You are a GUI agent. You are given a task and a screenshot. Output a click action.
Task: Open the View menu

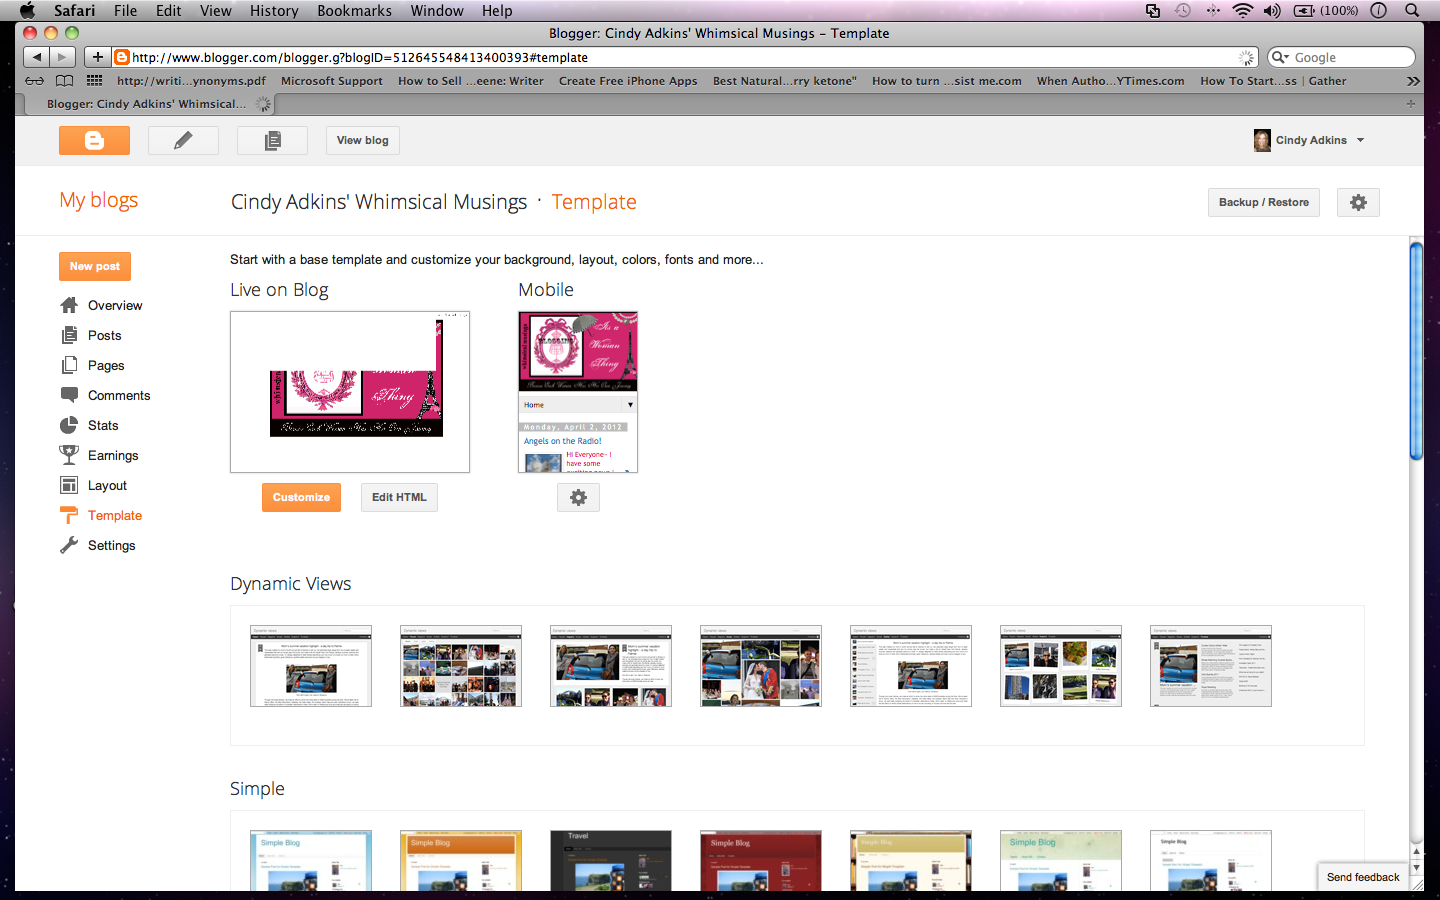click(x=216, y=11)
